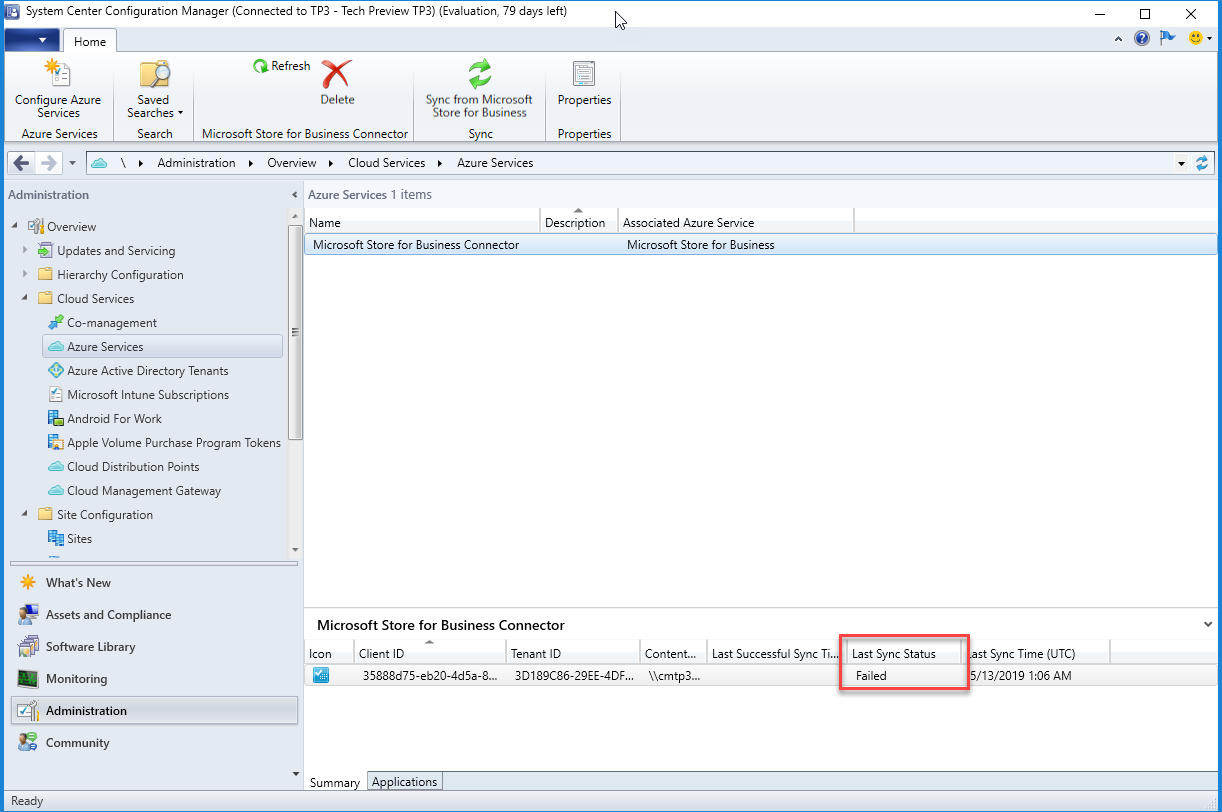Expand Updates and Servicing node
Image resolution: width=1222 pixels, height=812 pixels.
click(x=24, y=250)
